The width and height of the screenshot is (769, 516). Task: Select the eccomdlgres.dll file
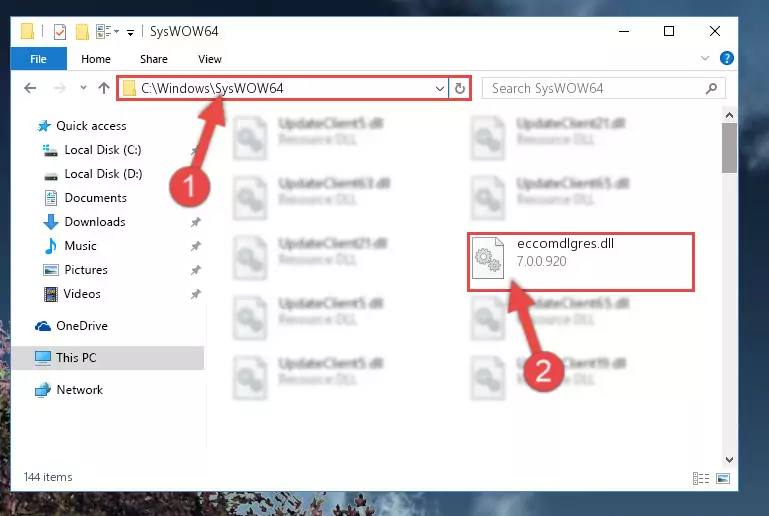pos(581,262)
